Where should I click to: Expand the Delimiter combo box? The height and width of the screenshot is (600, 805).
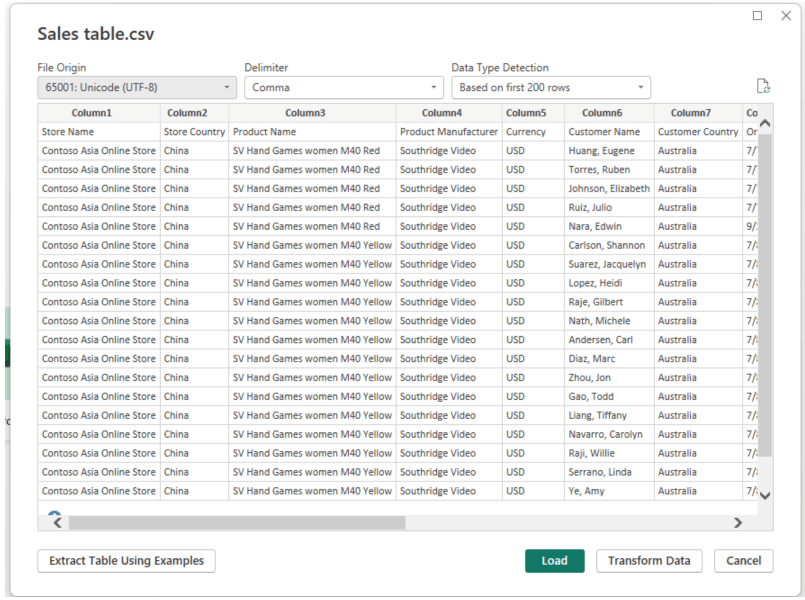pos(344,88)
